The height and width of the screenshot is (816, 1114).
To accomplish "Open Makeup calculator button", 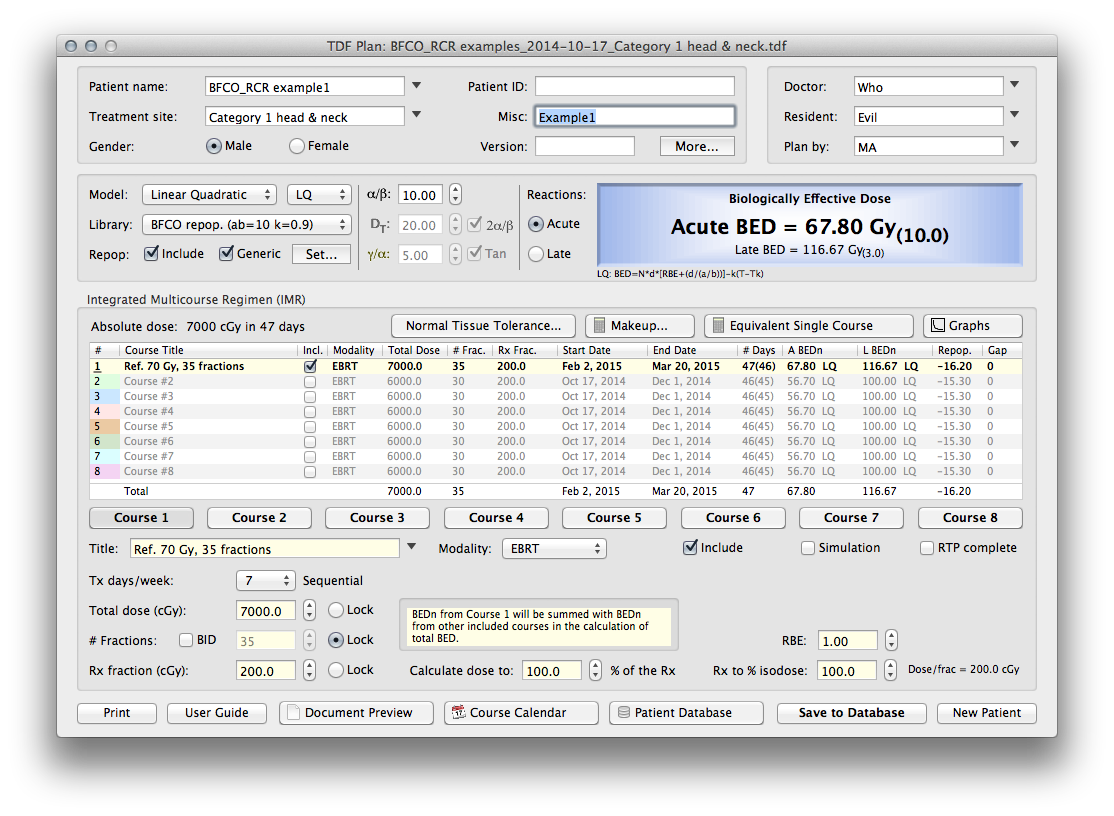I will (640, 326).
